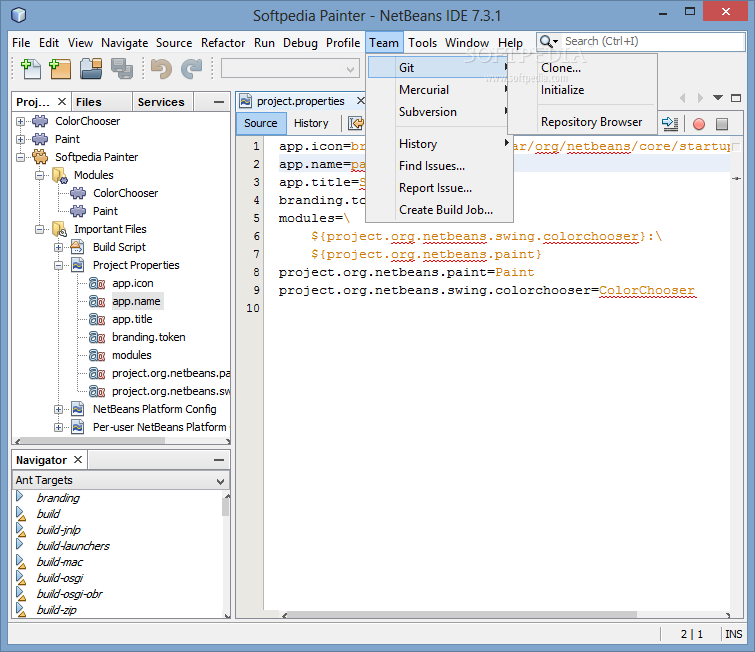Click the INS insert mode indicator

coord(733,634)
